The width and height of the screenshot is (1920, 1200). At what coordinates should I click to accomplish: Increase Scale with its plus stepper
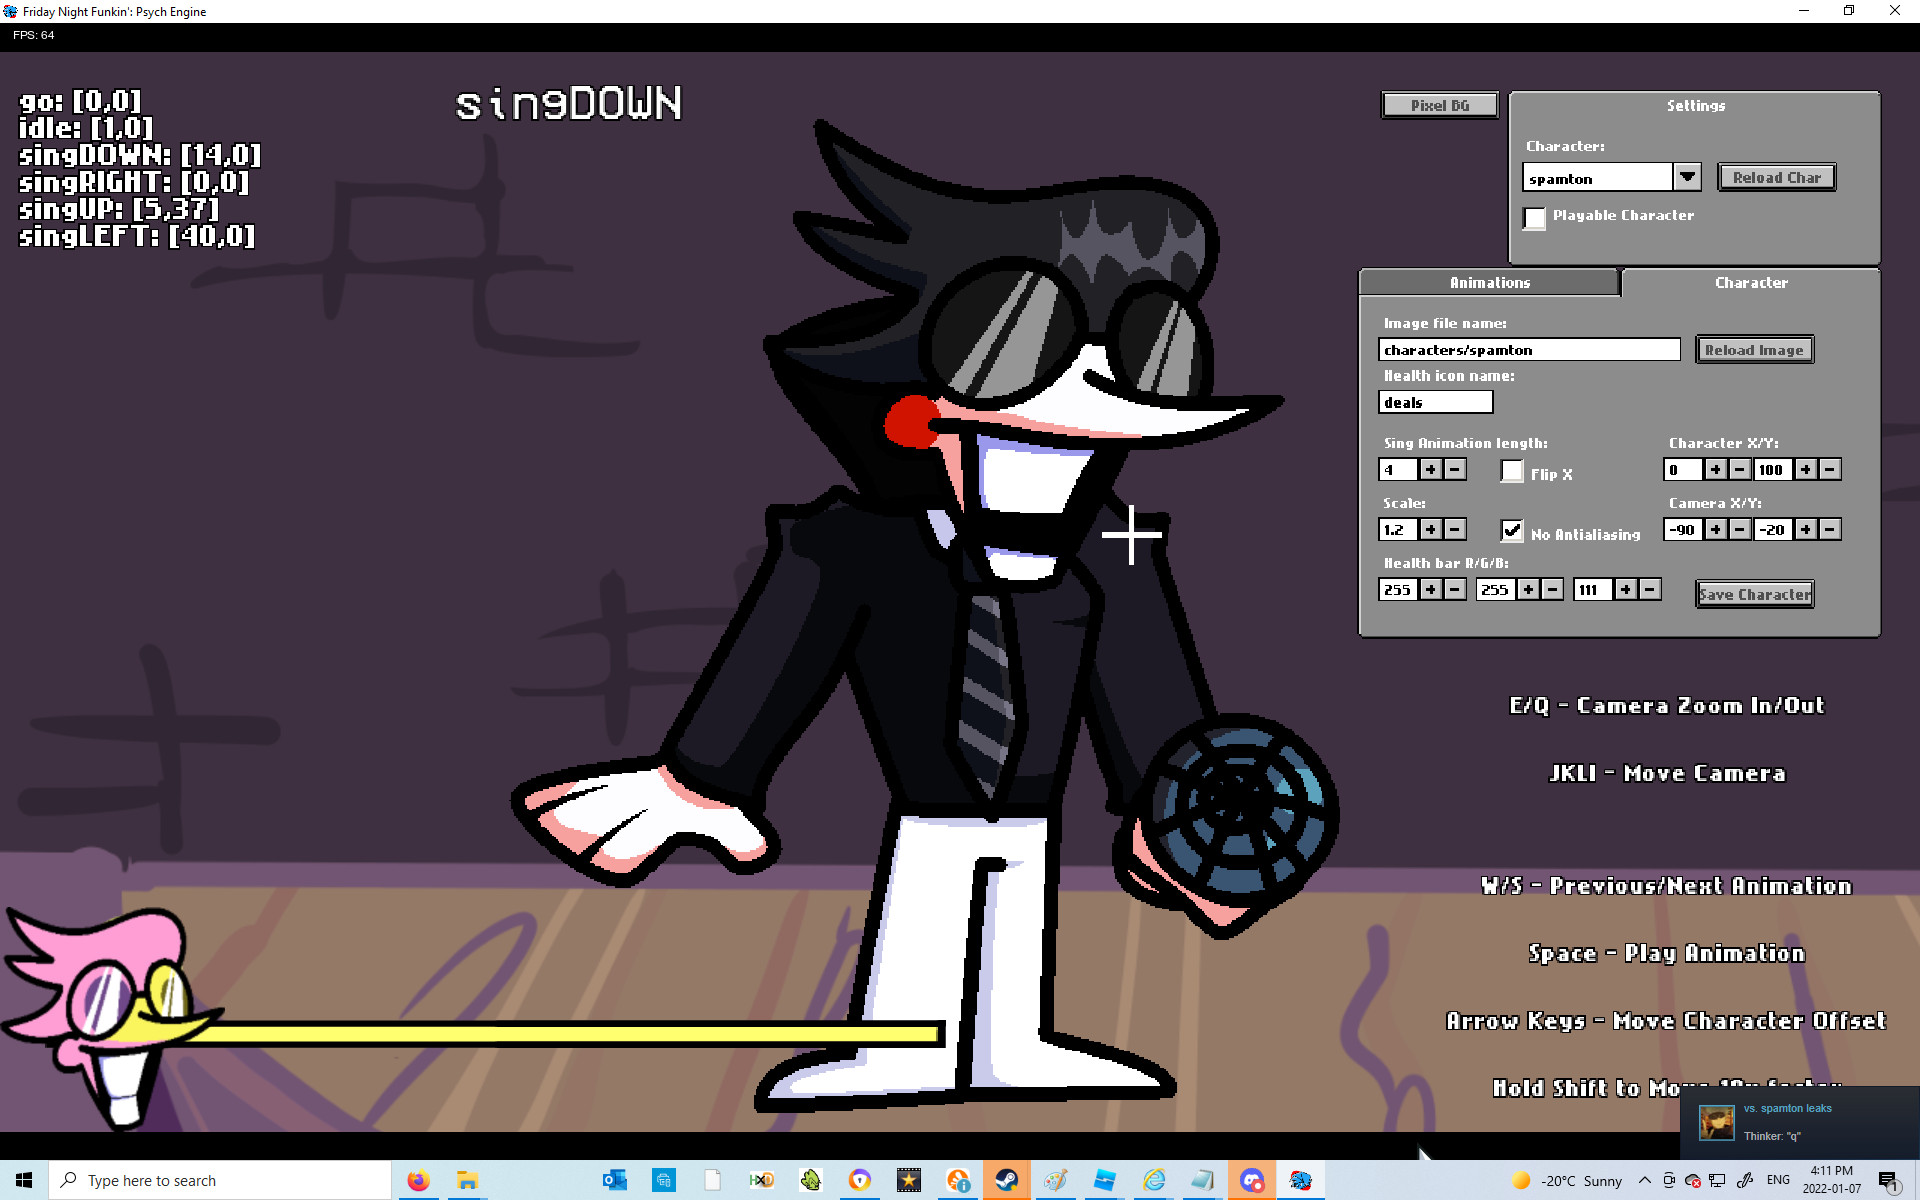coord(1430,529)
